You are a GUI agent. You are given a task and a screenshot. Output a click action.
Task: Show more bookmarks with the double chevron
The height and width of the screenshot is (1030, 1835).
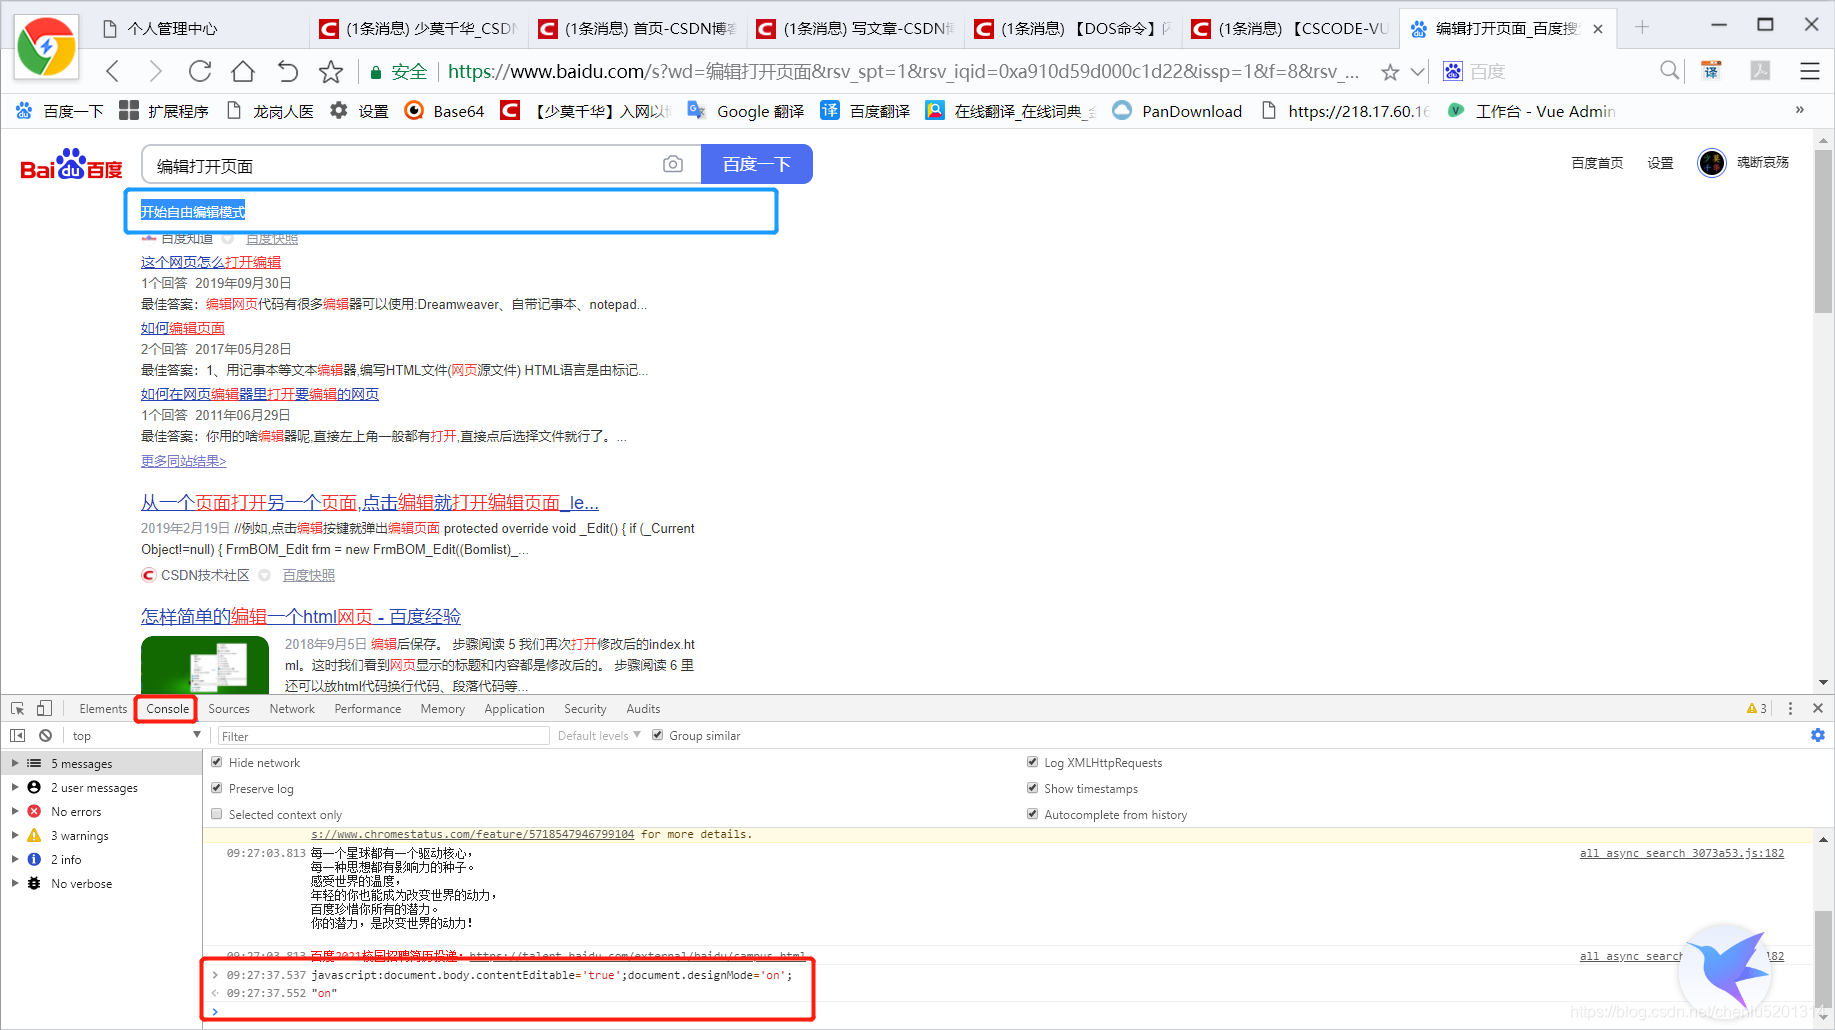pos(1799,110)
